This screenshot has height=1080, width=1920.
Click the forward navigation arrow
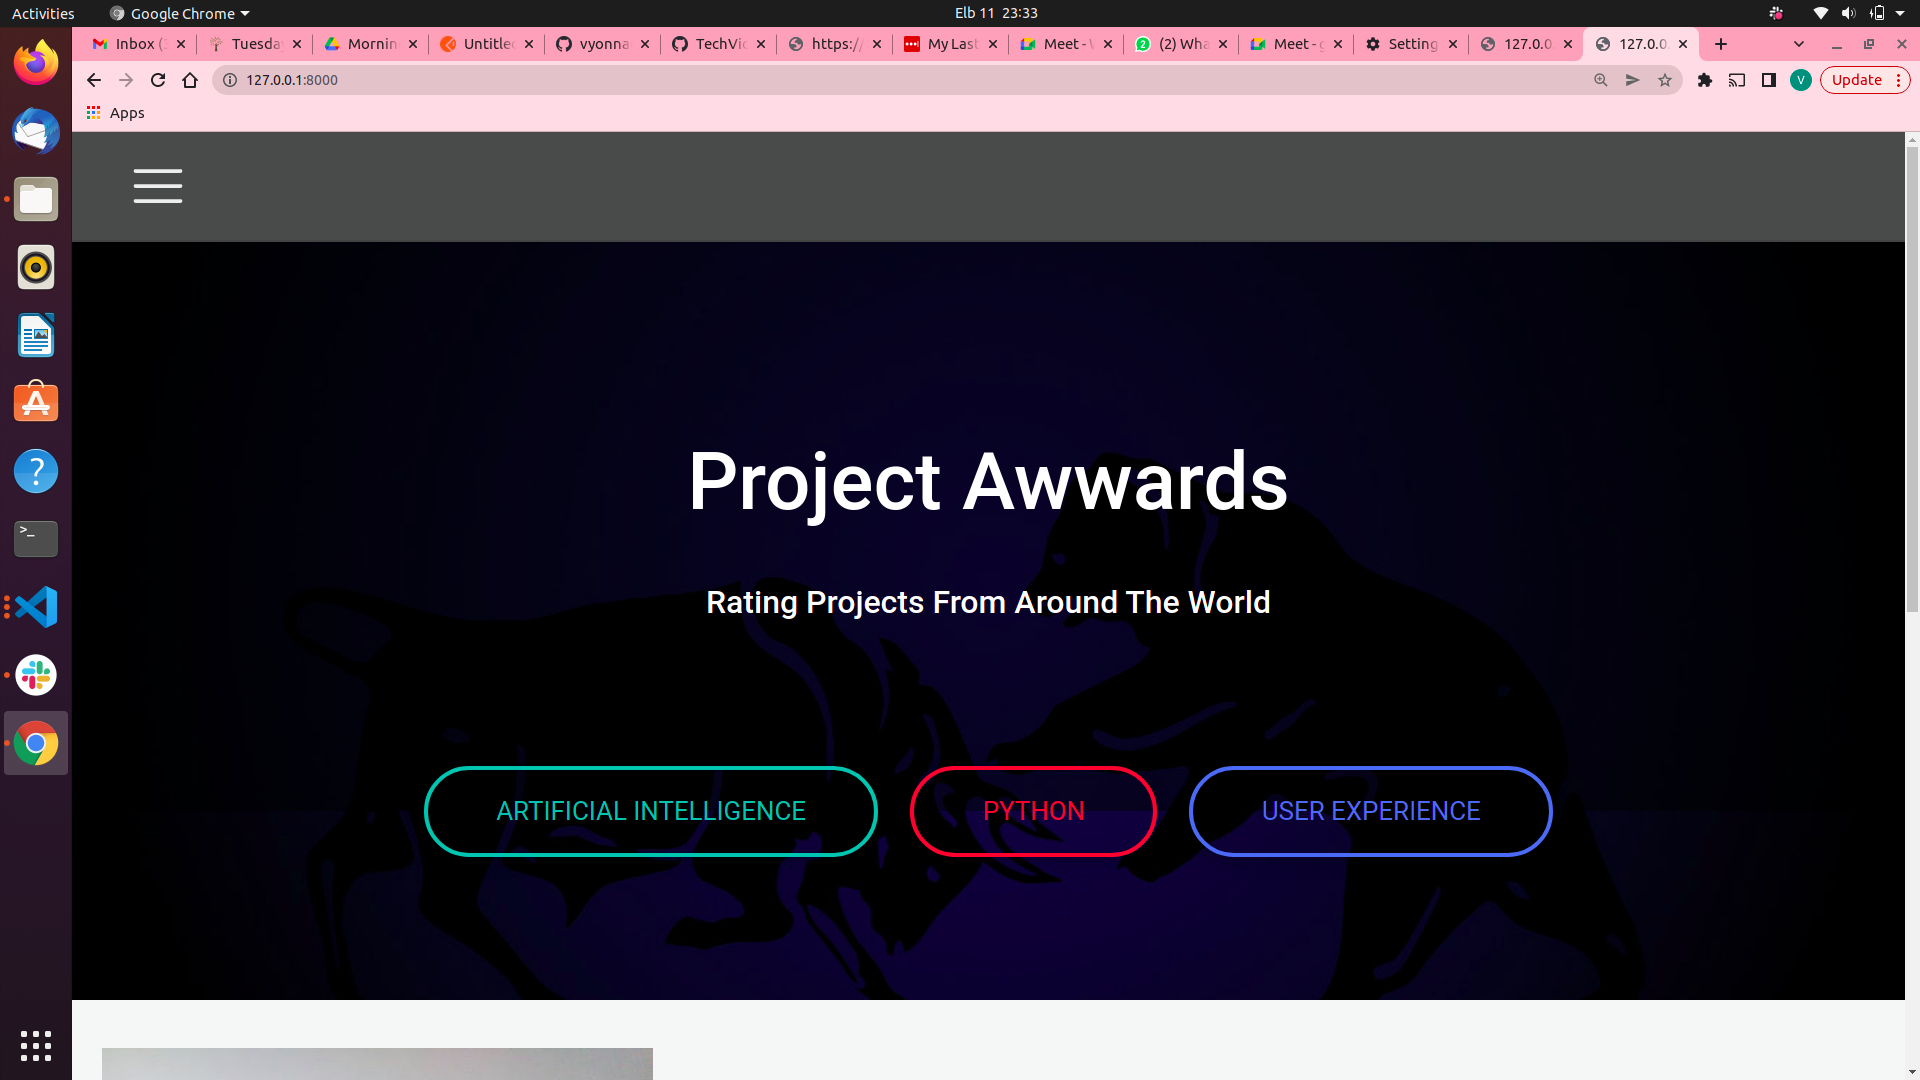pos(126,80)
